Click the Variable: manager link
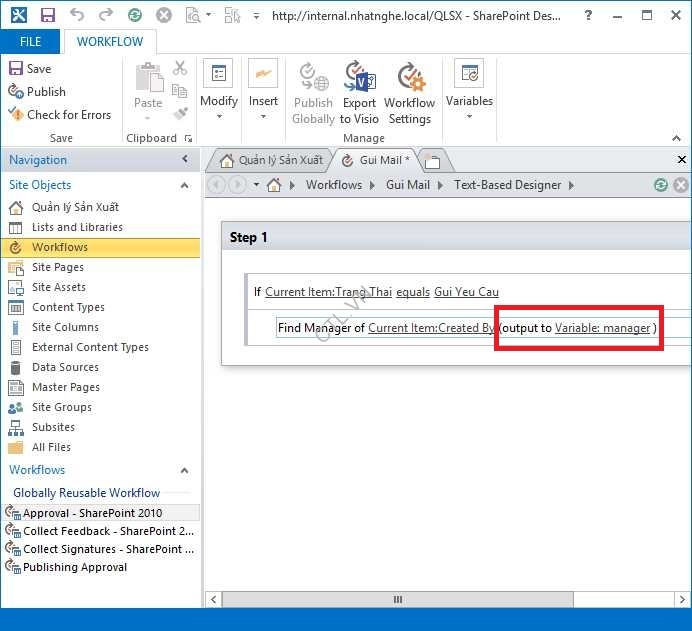The width and height of the screenshot is (692, 631). pos(602,328)
